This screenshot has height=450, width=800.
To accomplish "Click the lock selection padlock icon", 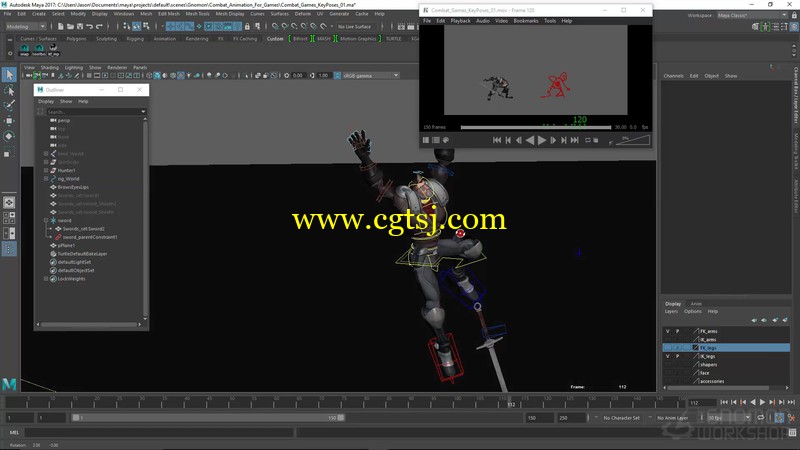I will [247, 26].
